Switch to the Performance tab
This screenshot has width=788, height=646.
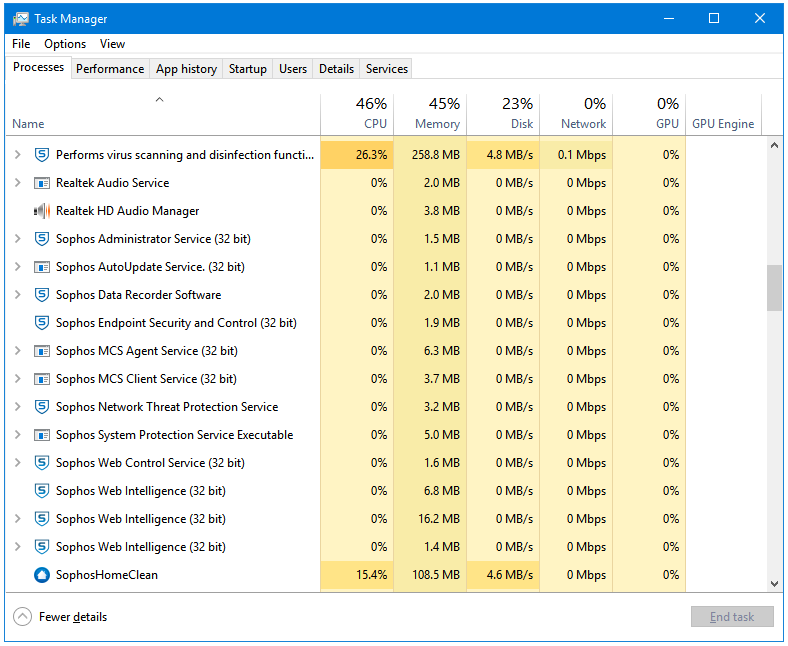point(110,69)
